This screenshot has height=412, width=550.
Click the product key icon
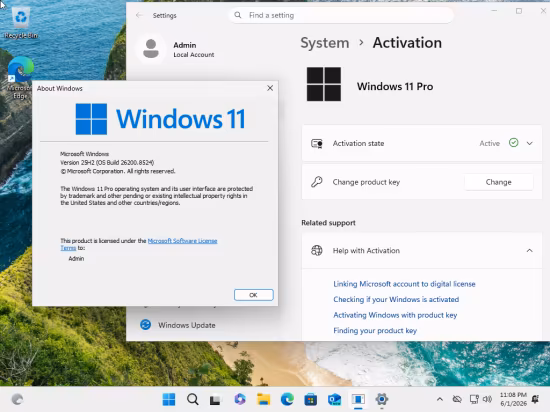pyautogui.click(x=317, y=182)
